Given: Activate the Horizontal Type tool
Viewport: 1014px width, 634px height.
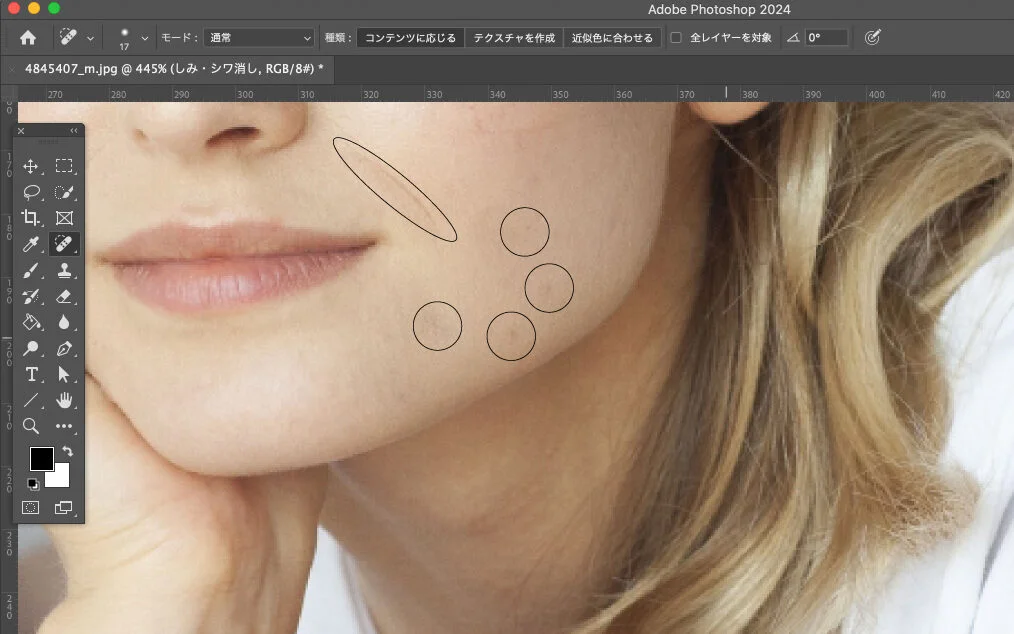Looking at the screenshot, I should [31, 374].
